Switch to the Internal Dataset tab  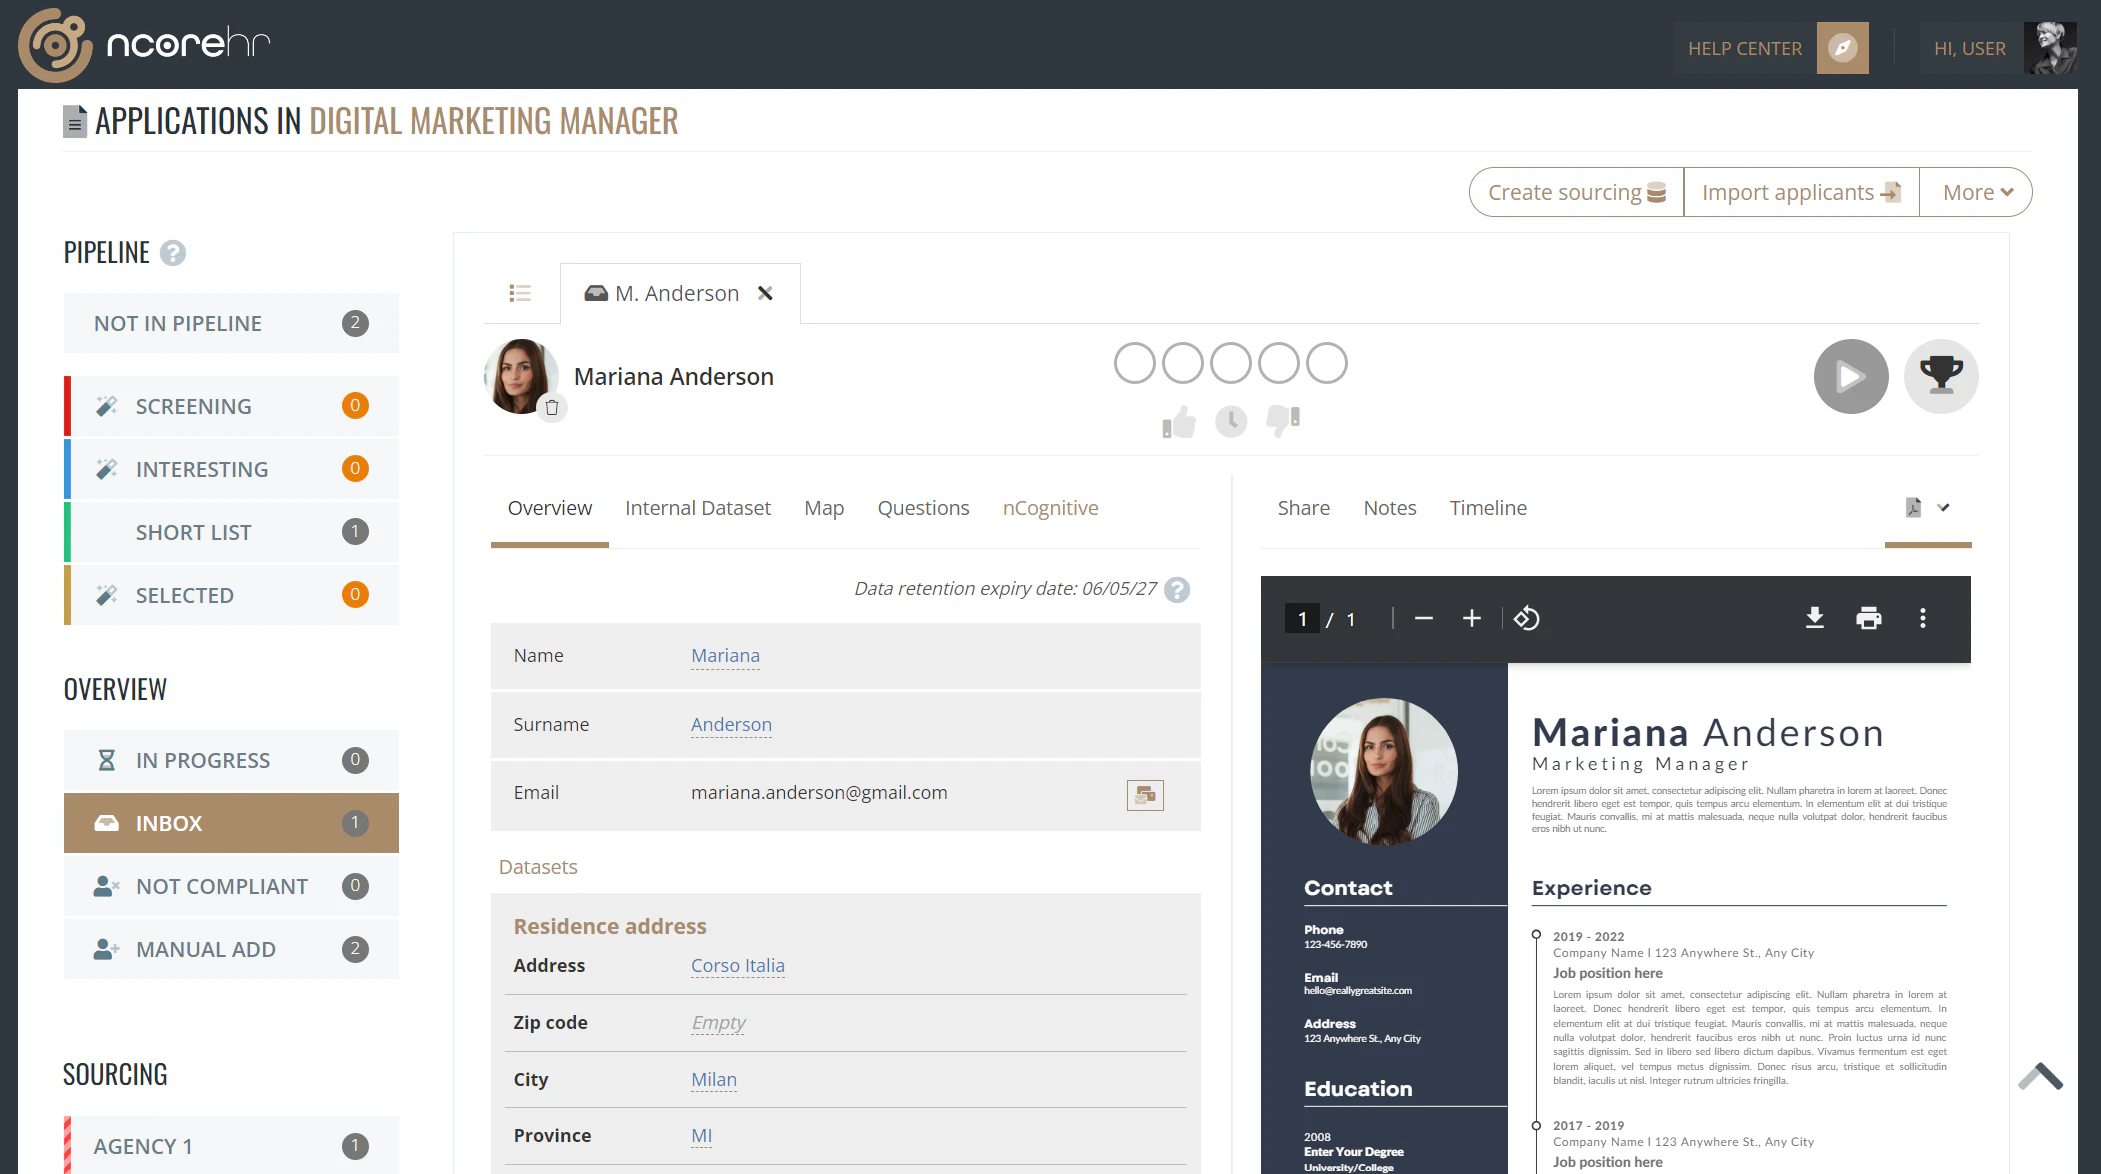pyautogui.click(x=698, y=508)
